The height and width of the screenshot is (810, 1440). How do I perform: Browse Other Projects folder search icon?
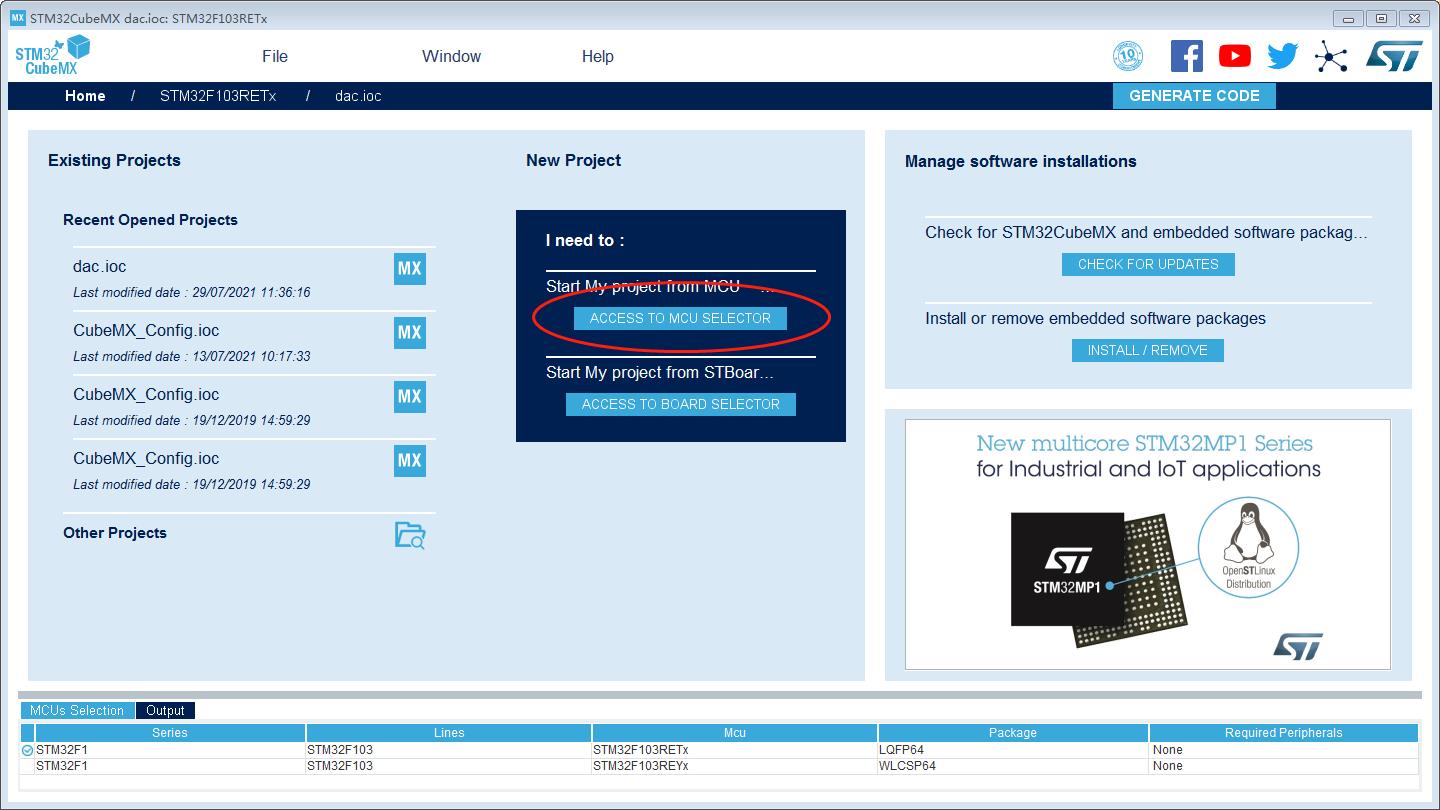[x=410, y=535]
